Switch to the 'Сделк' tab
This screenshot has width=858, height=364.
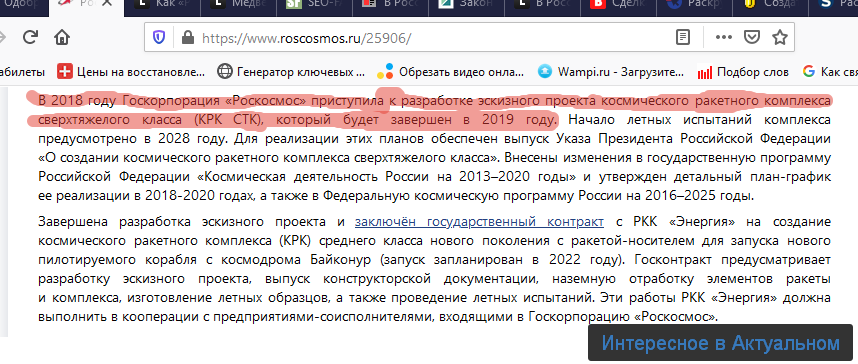tap(618, 5)
